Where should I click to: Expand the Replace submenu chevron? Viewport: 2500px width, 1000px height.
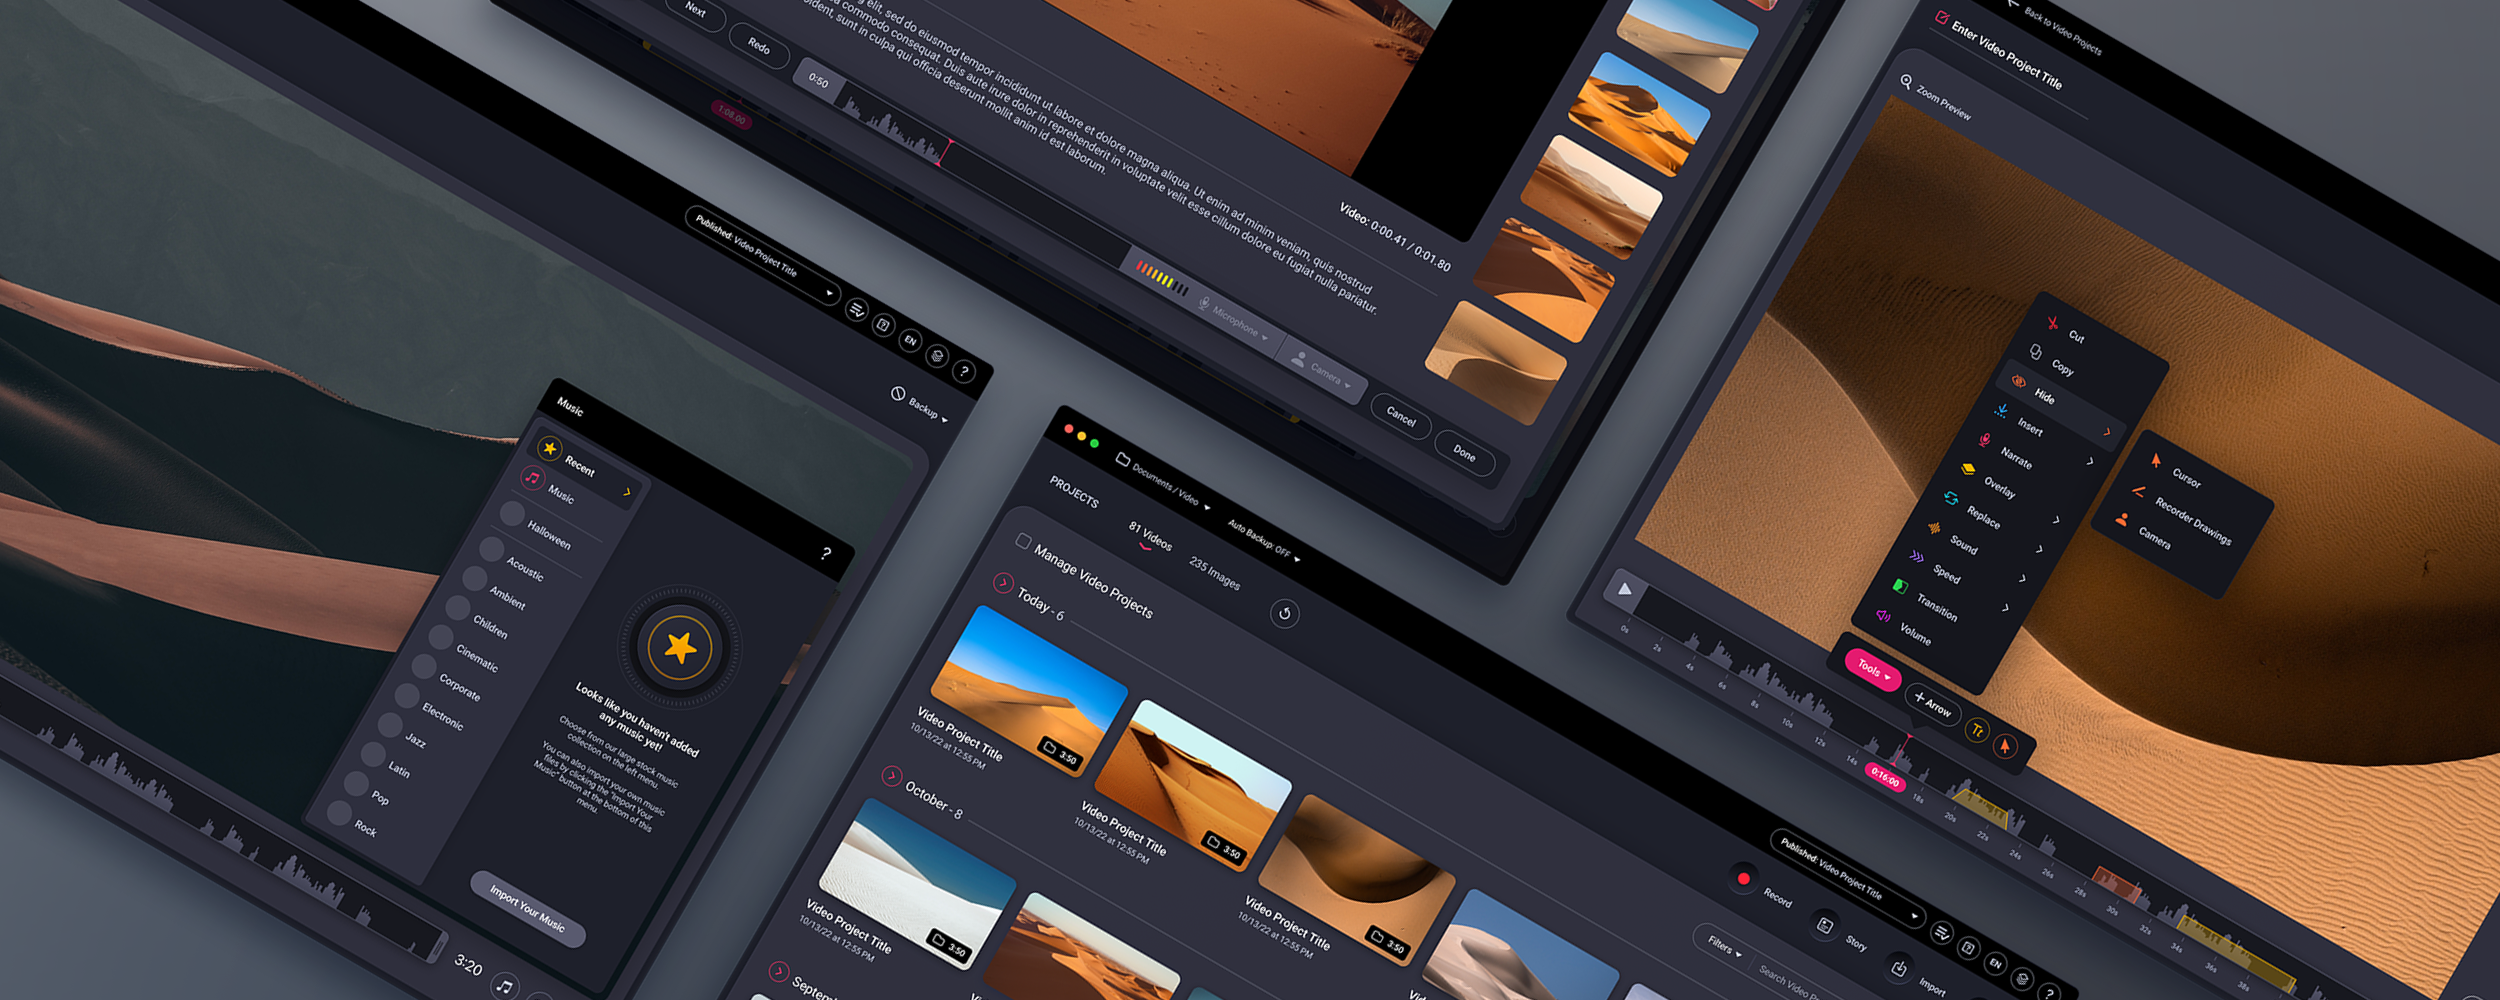(2056, 519)
